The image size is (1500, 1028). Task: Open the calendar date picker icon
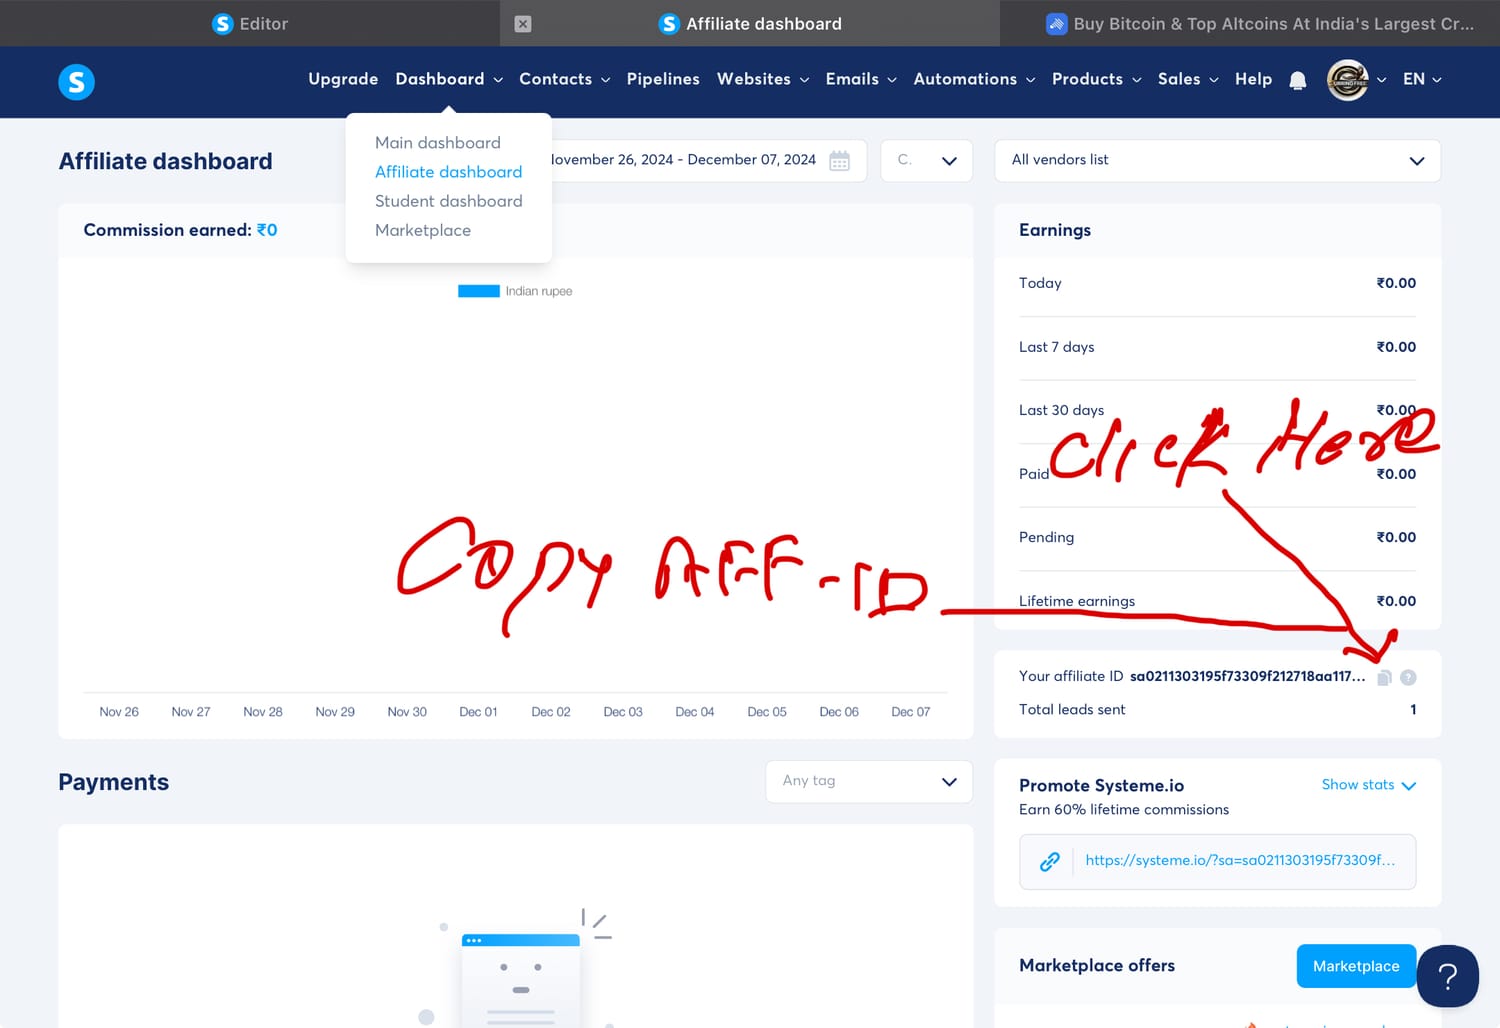pyautogui.click(x=840, y=161)
